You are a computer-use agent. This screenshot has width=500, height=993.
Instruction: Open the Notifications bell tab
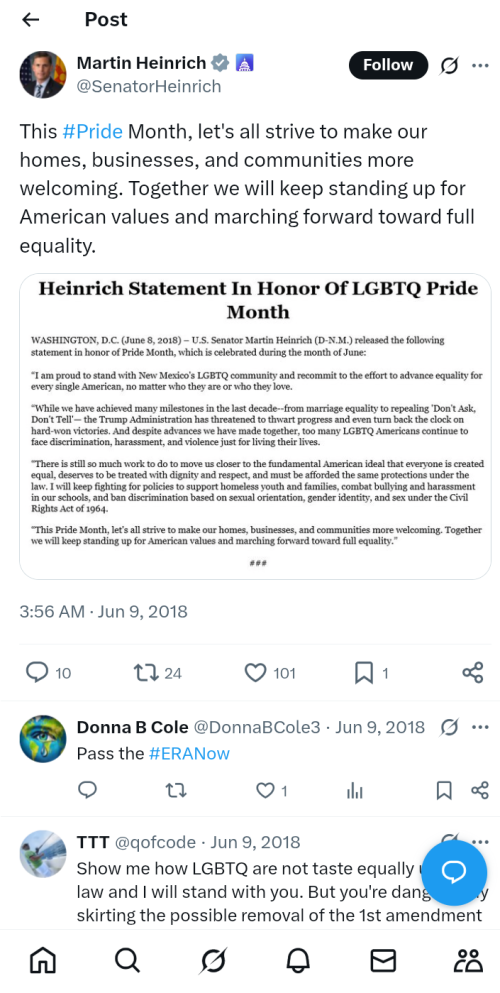(x=297, y=961)
